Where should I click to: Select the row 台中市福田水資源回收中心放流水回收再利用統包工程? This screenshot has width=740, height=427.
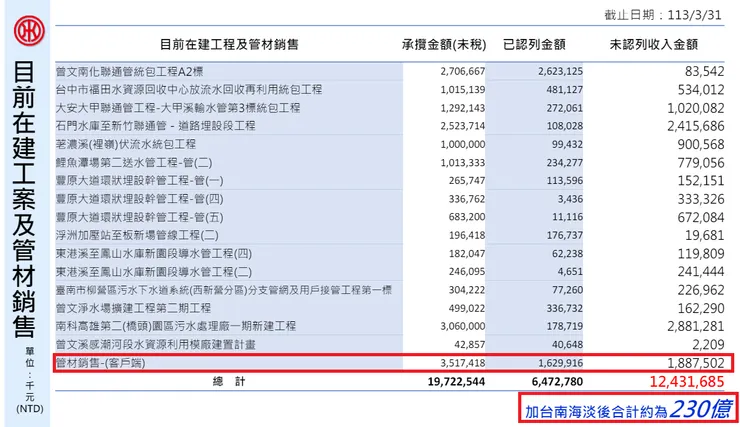tap(390, 90)
